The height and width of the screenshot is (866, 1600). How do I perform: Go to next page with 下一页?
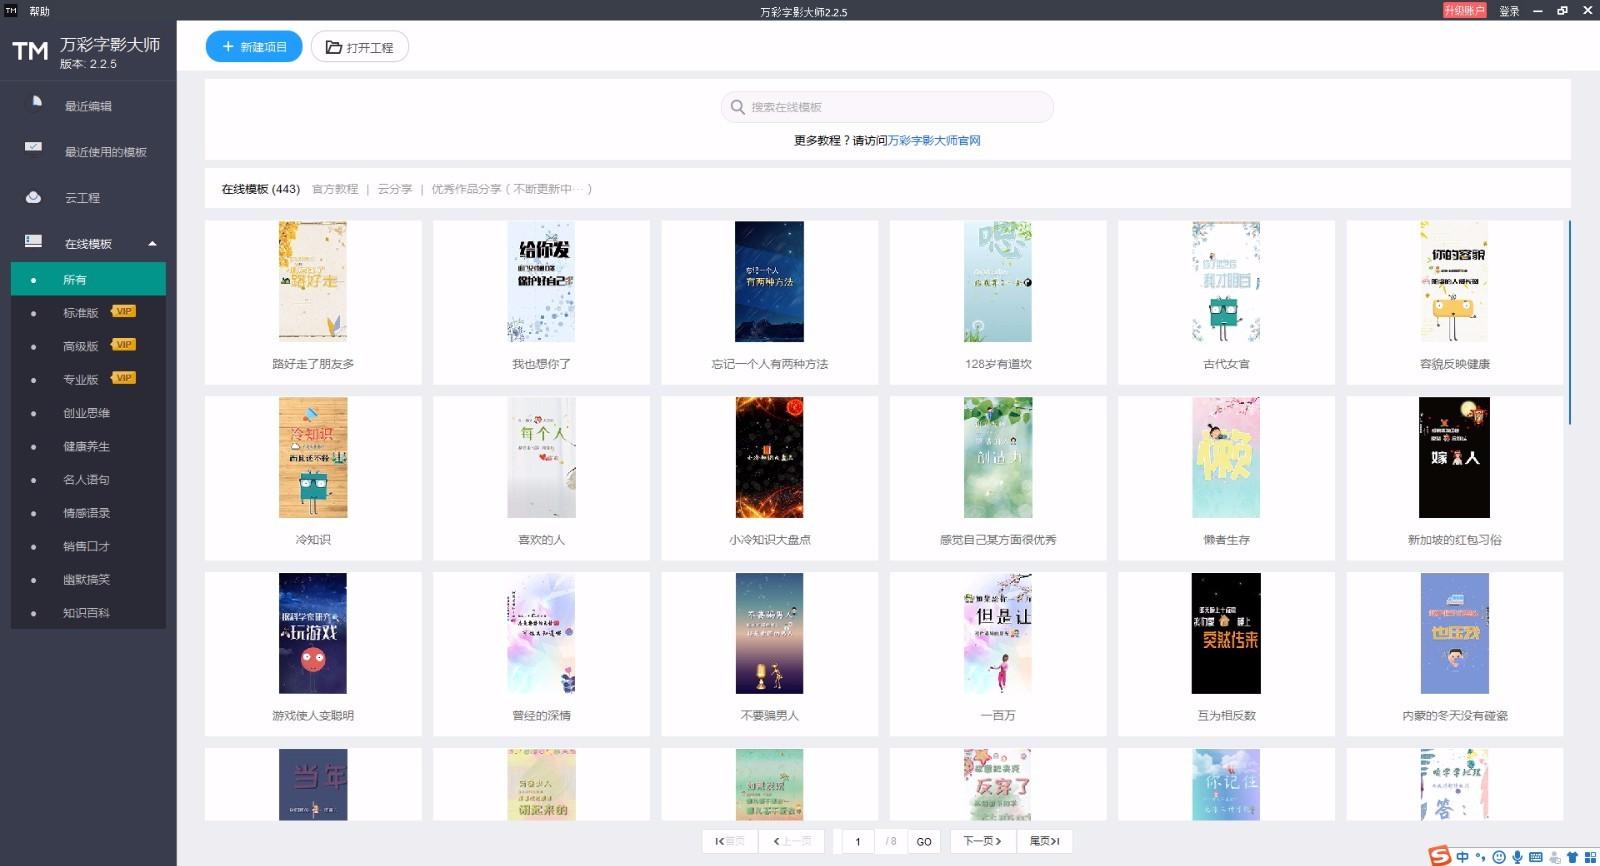(982, 841)
